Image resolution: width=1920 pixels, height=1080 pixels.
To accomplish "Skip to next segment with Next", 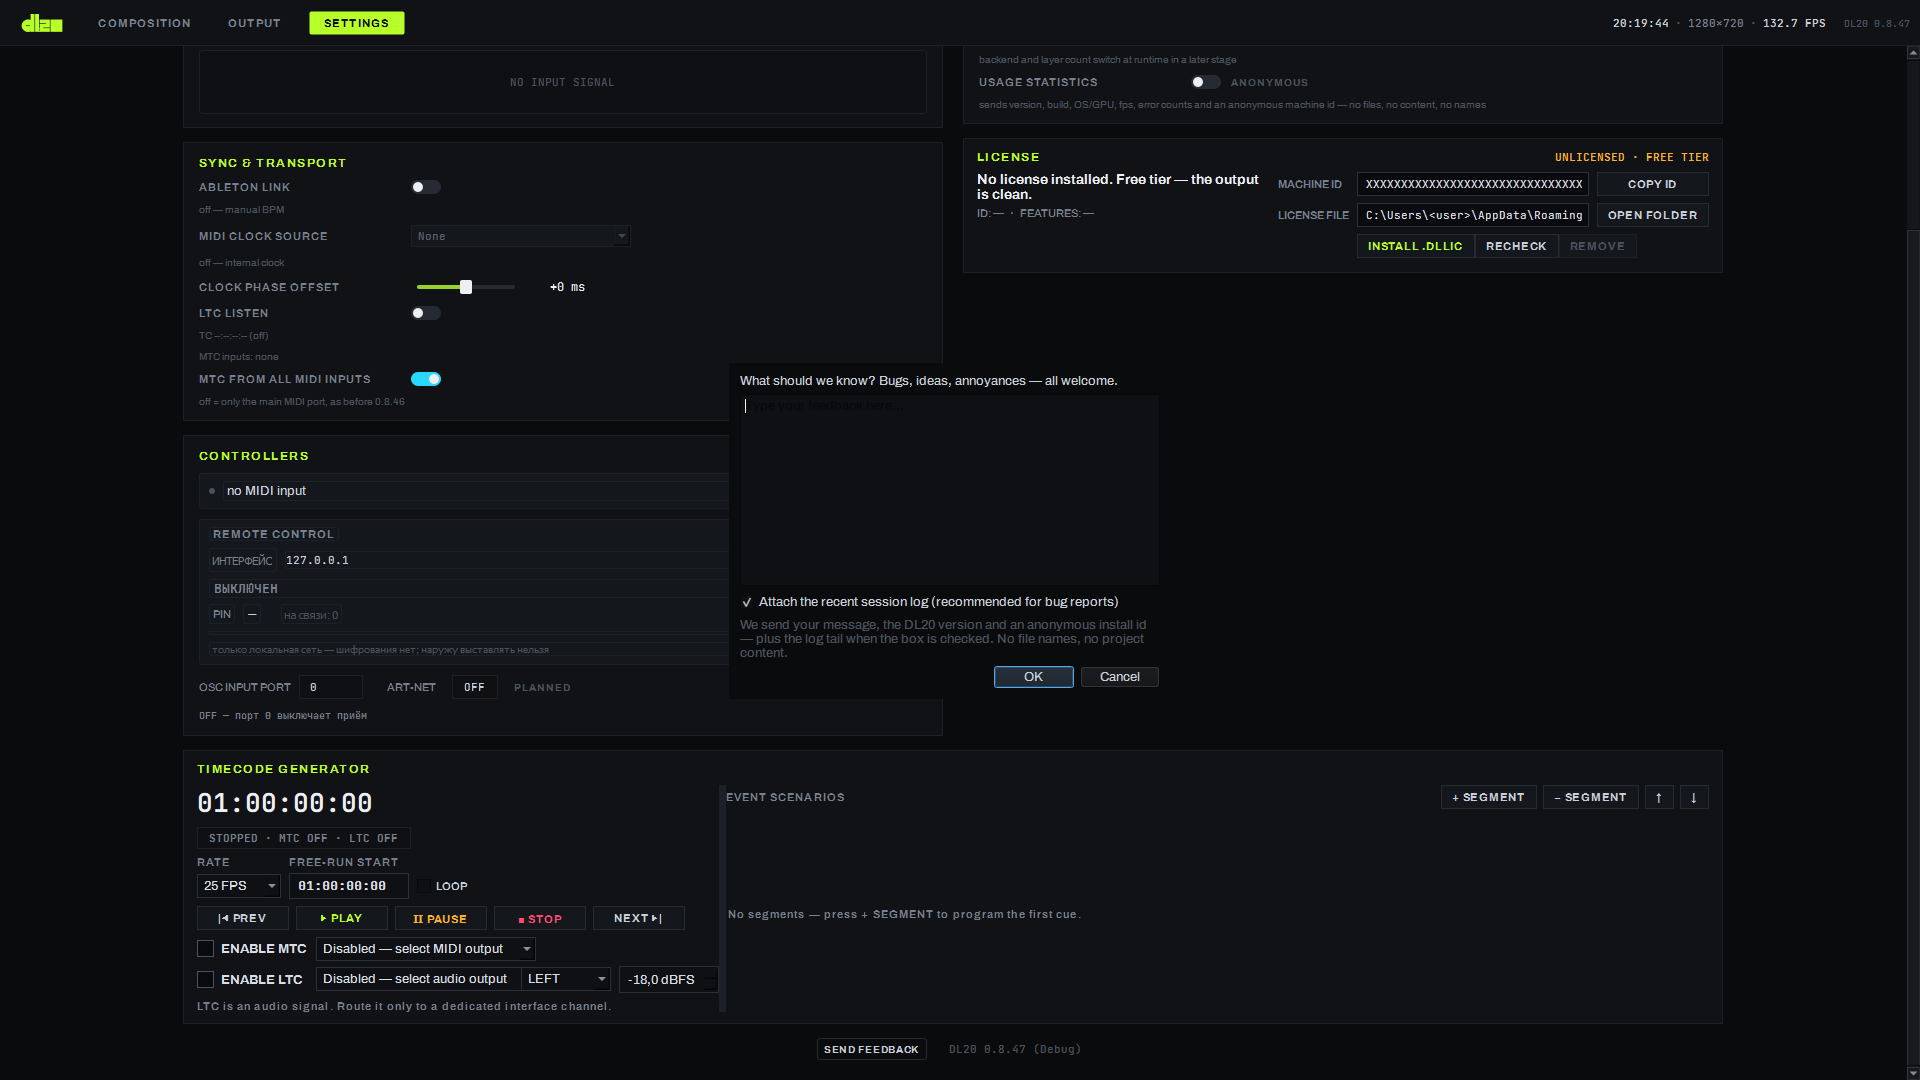I will (638, 918).
